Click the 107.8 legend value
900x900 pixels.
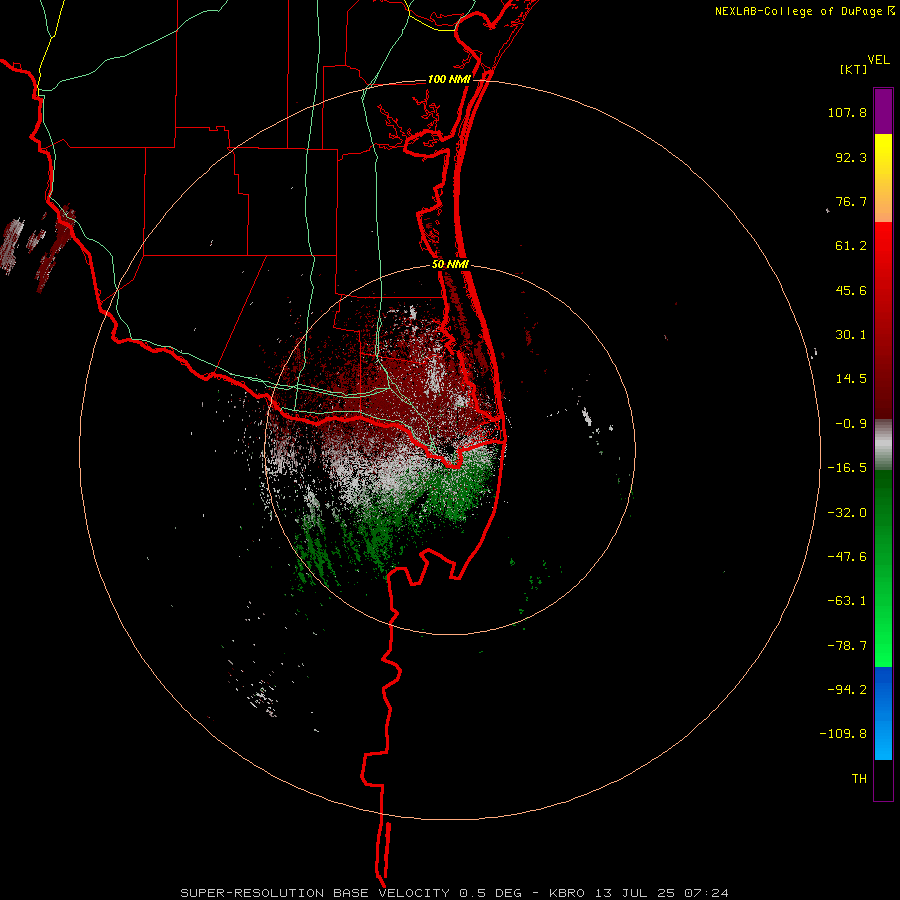pyautogui.click(x=847, y=112)
